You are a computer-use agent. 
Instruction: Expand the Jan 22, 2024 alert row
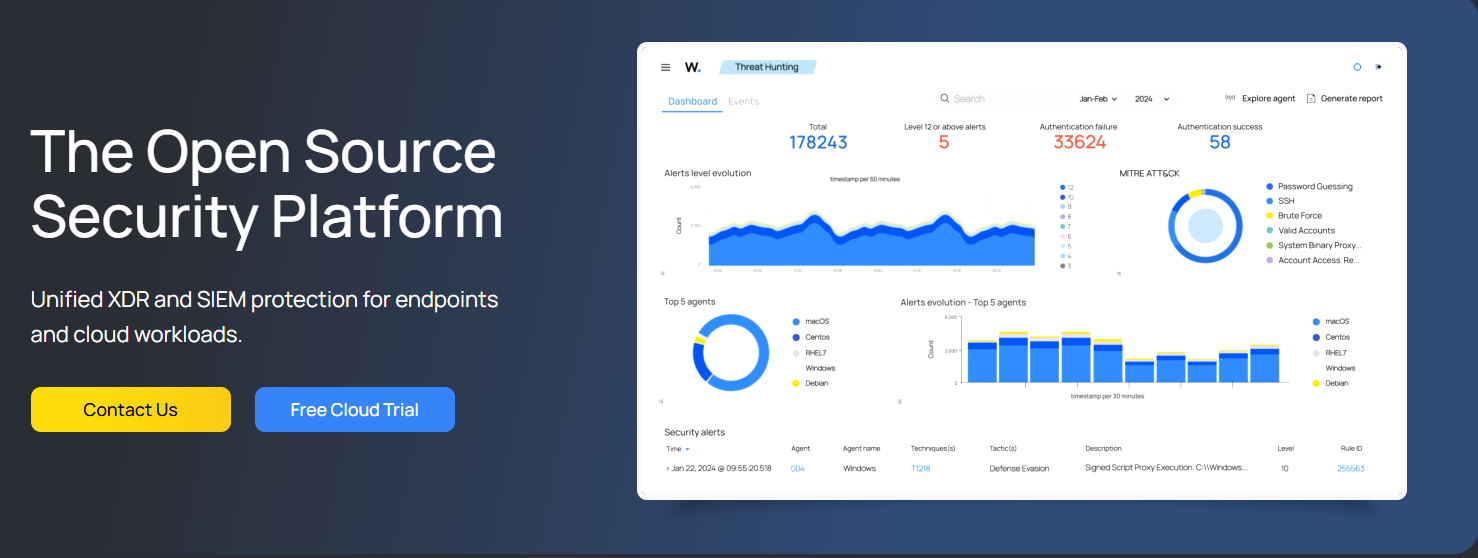(x=668, y=468)
